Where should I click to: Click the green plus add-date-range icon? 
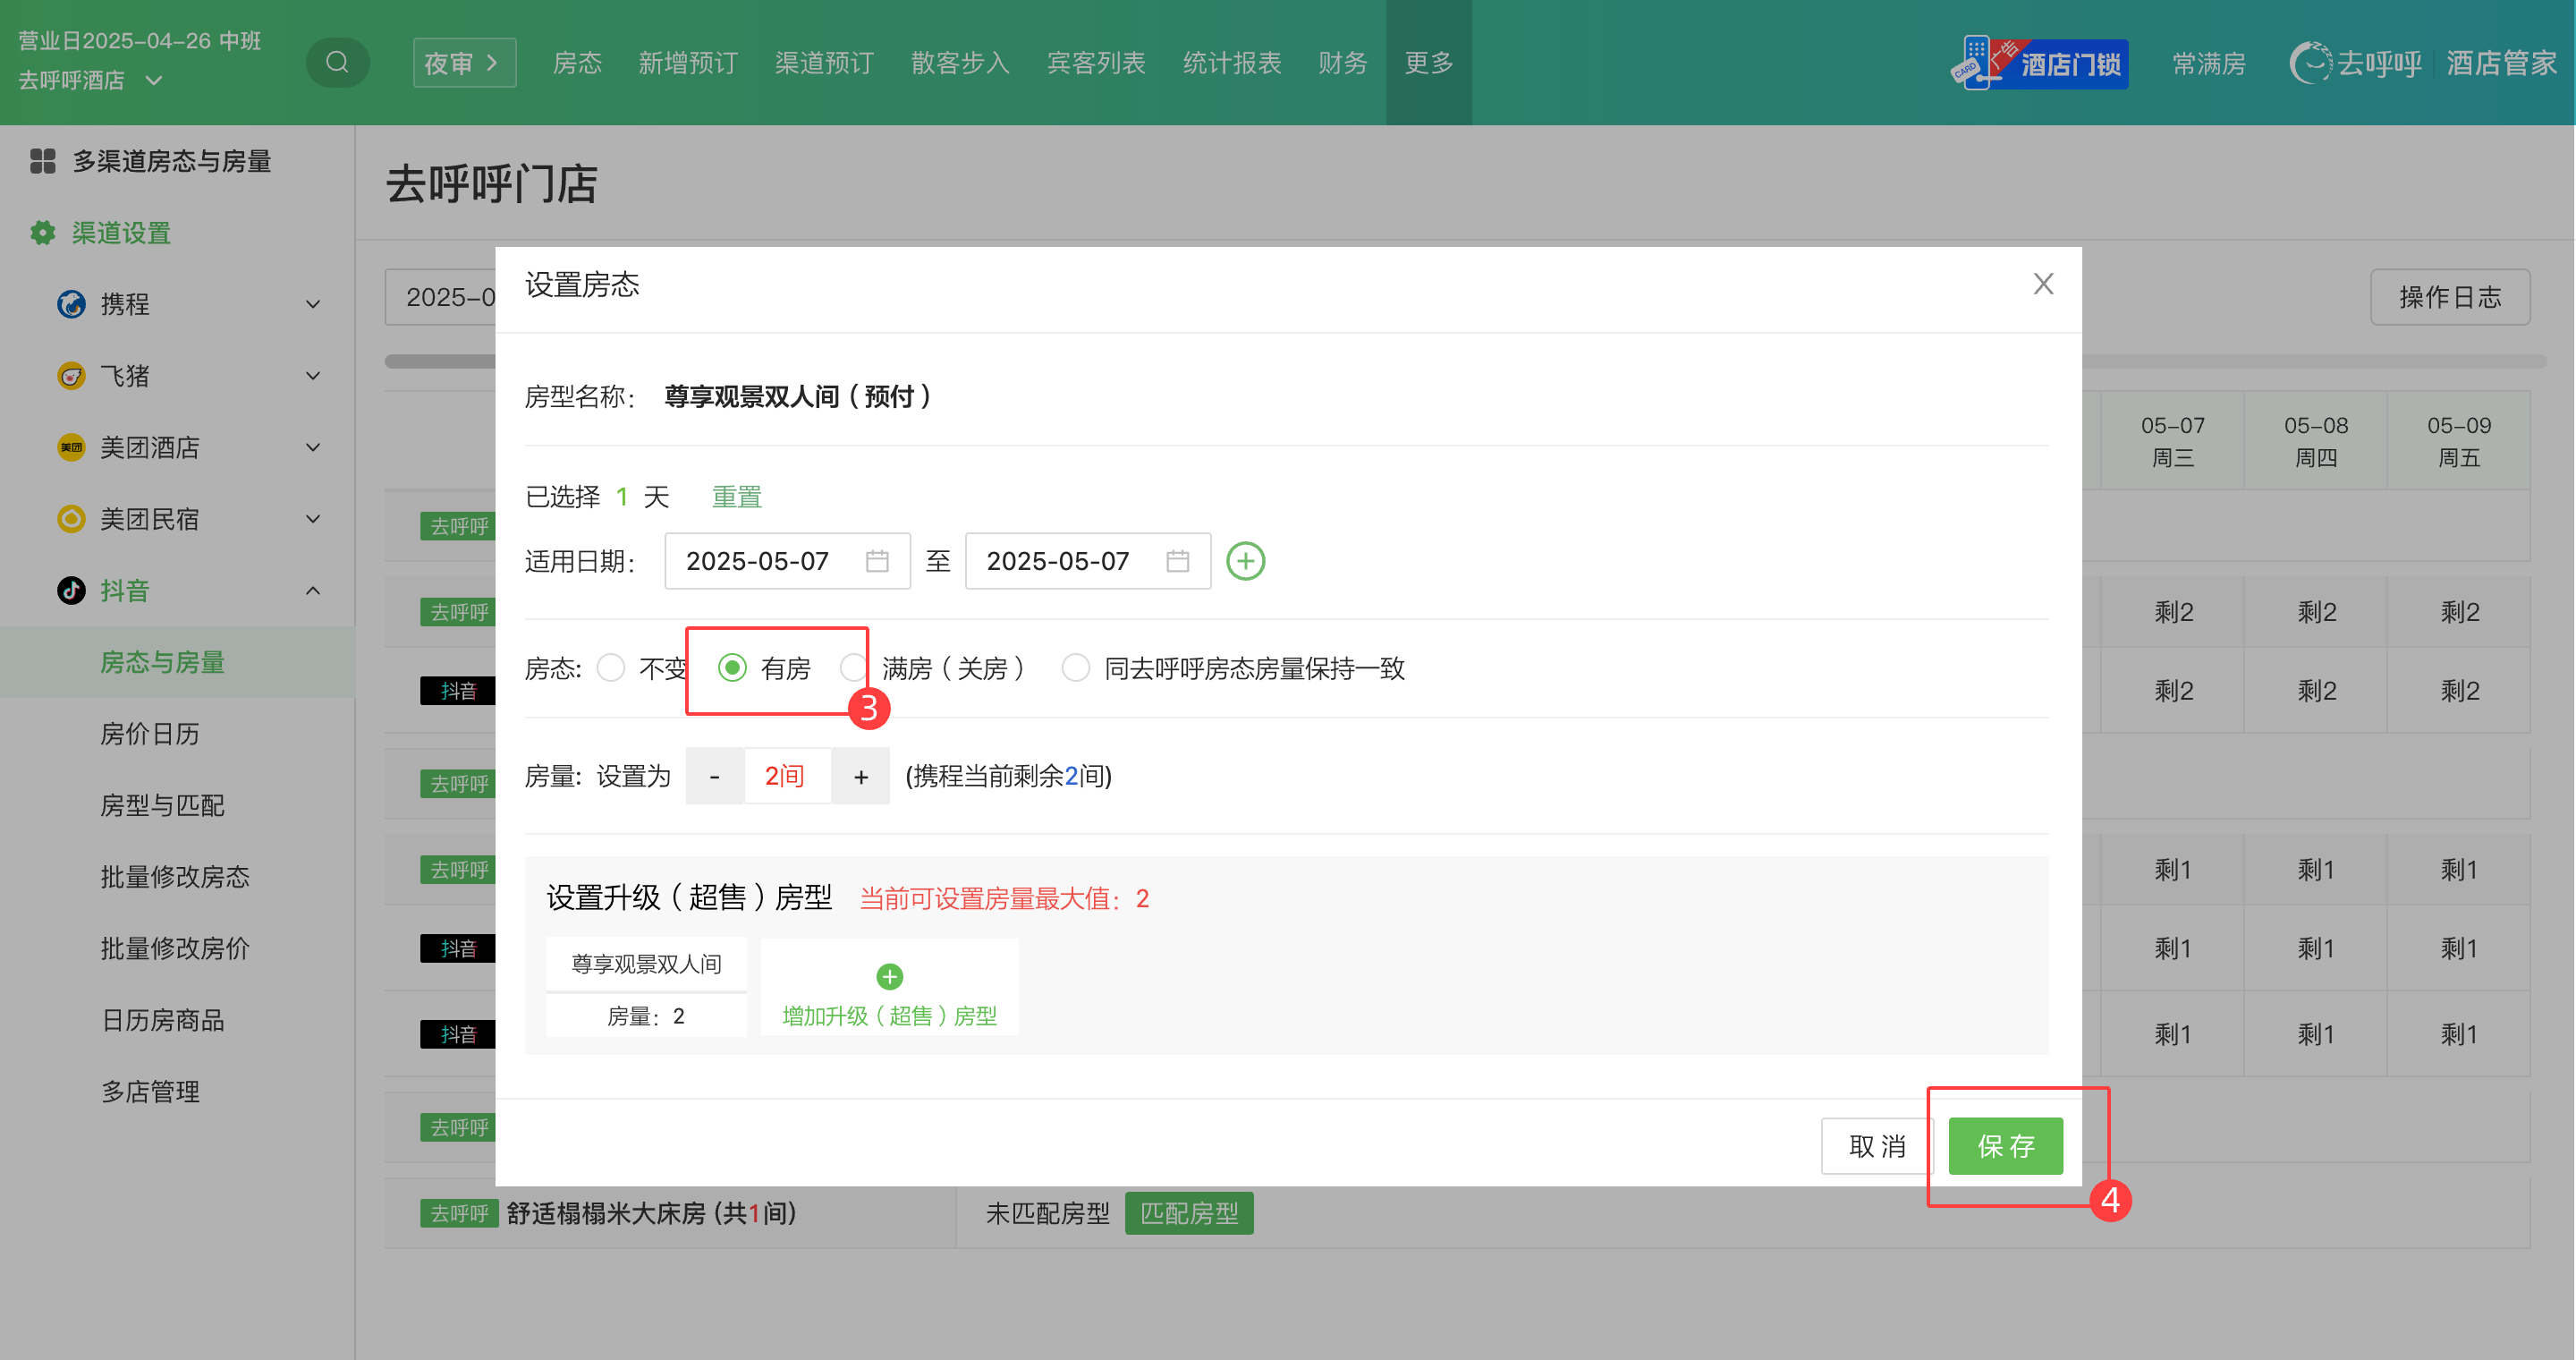pos(1245,561)
